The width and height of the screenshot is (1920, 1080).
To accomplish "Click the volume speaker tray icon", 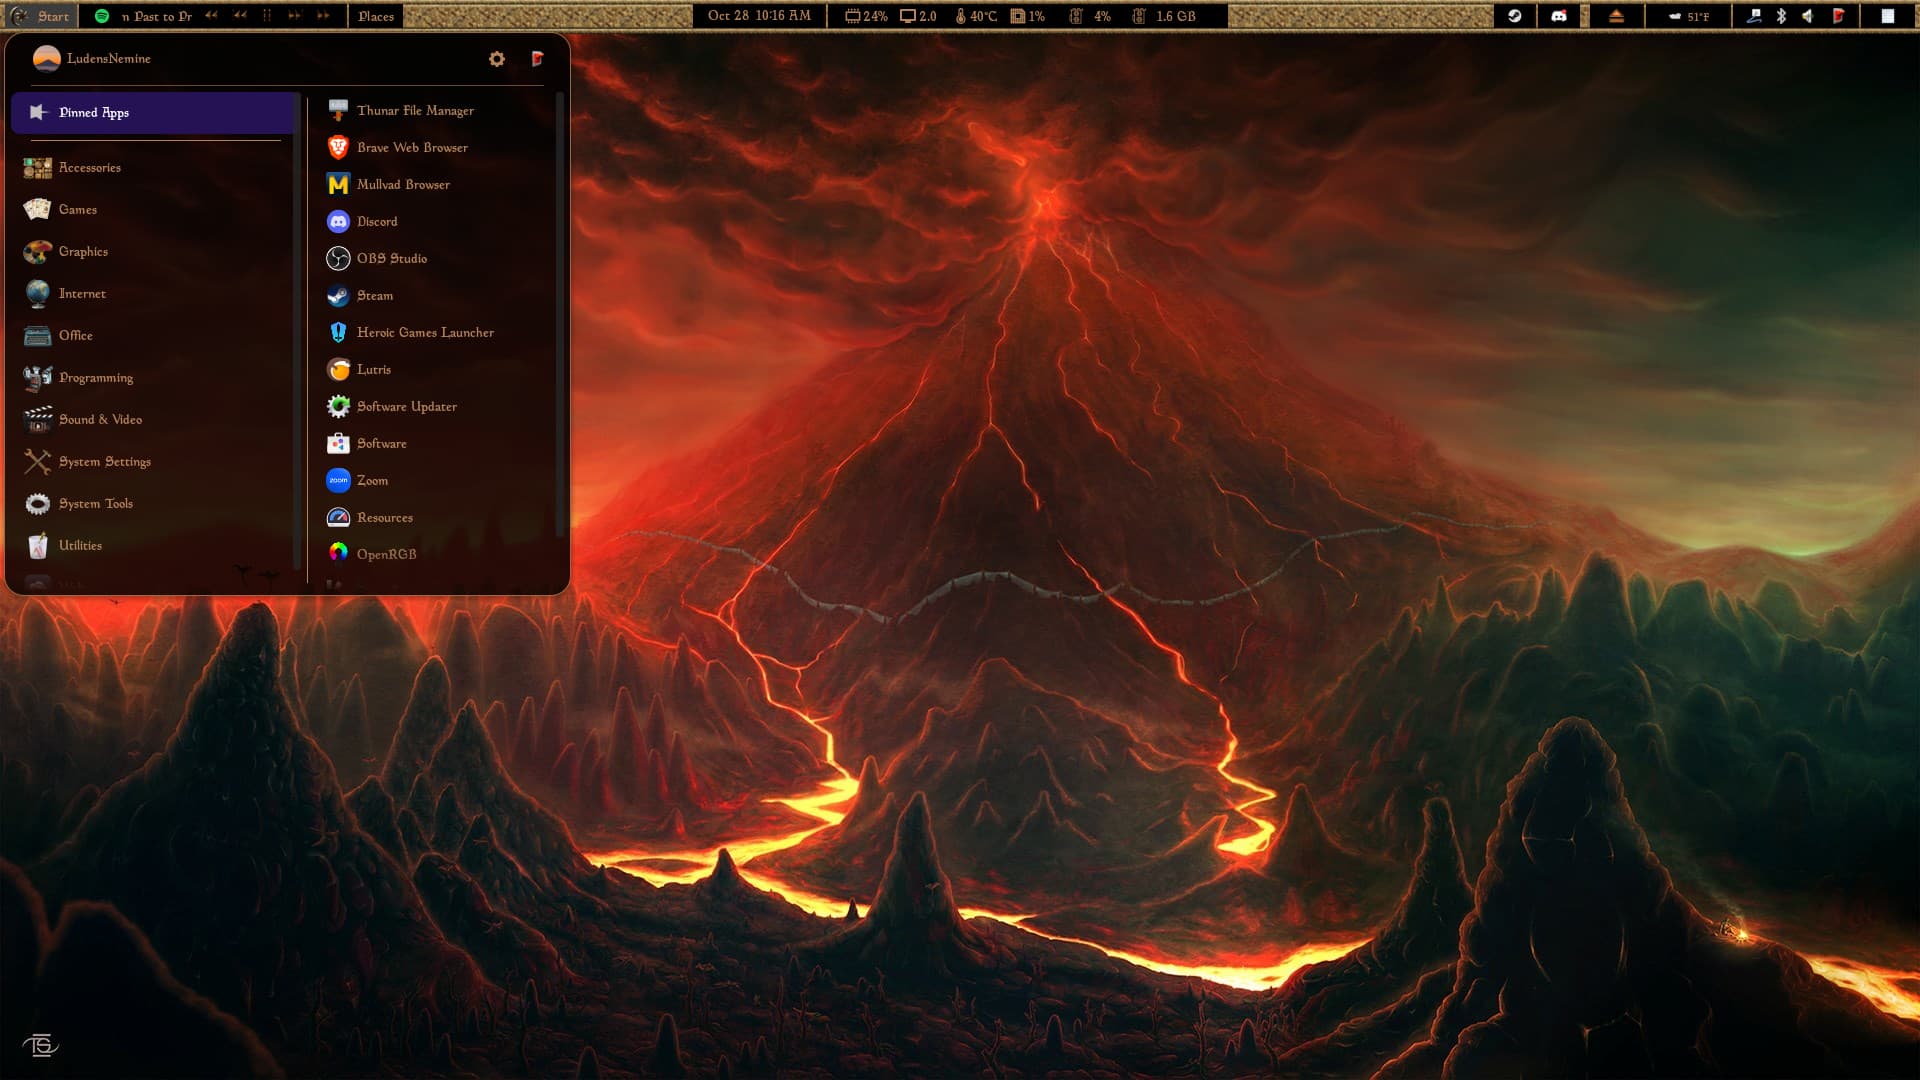I will 1807,16.
